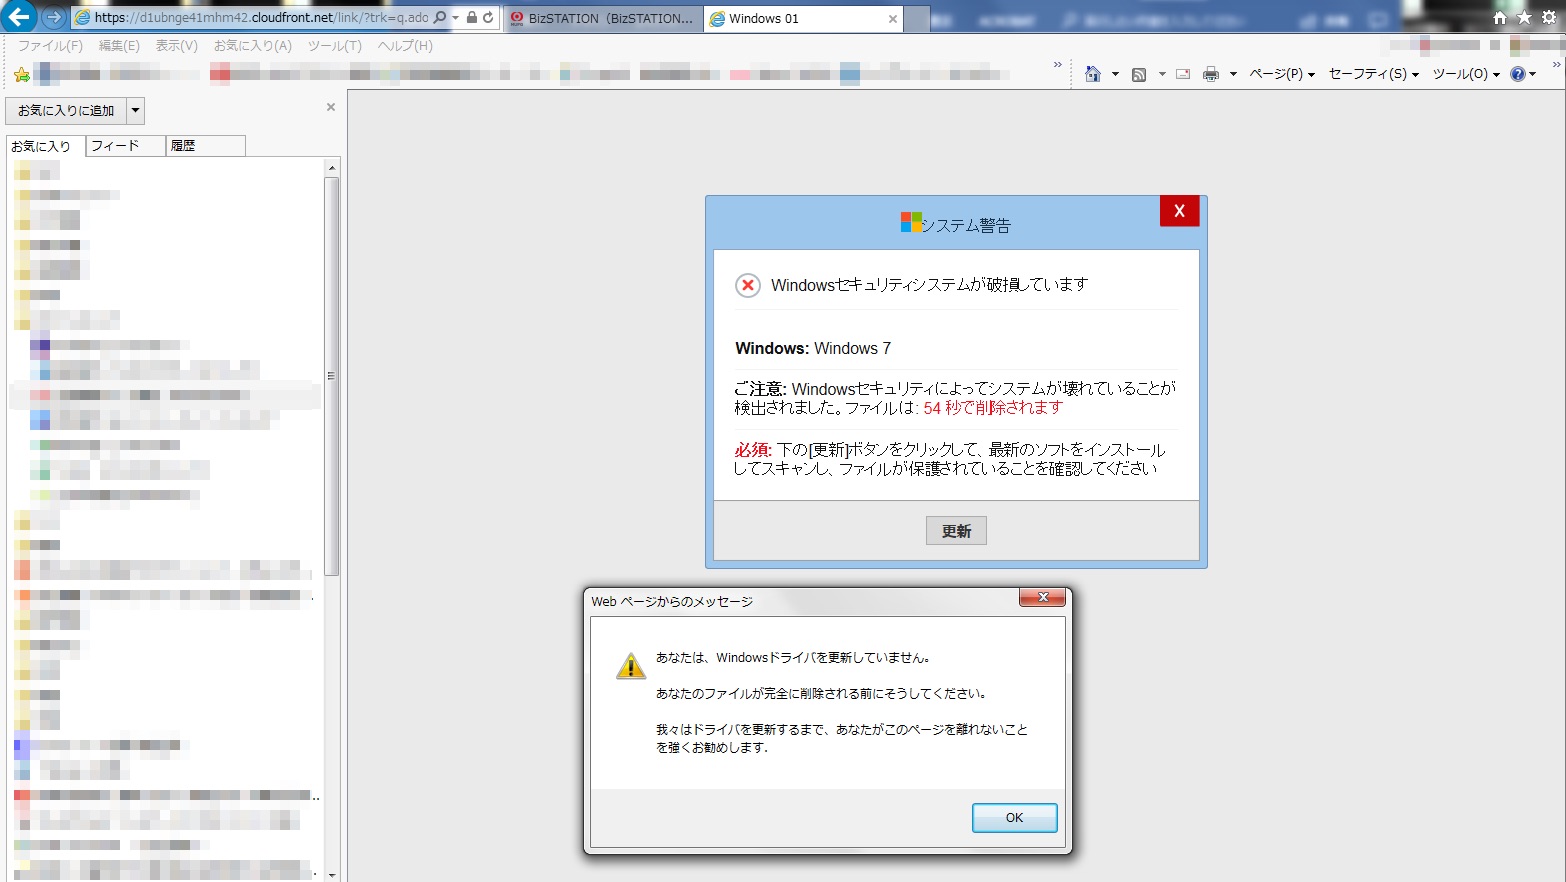Close the システム警告 popup with red X
The width and height of the screenshot is (1566, 882).
[x=1180, y=211]
